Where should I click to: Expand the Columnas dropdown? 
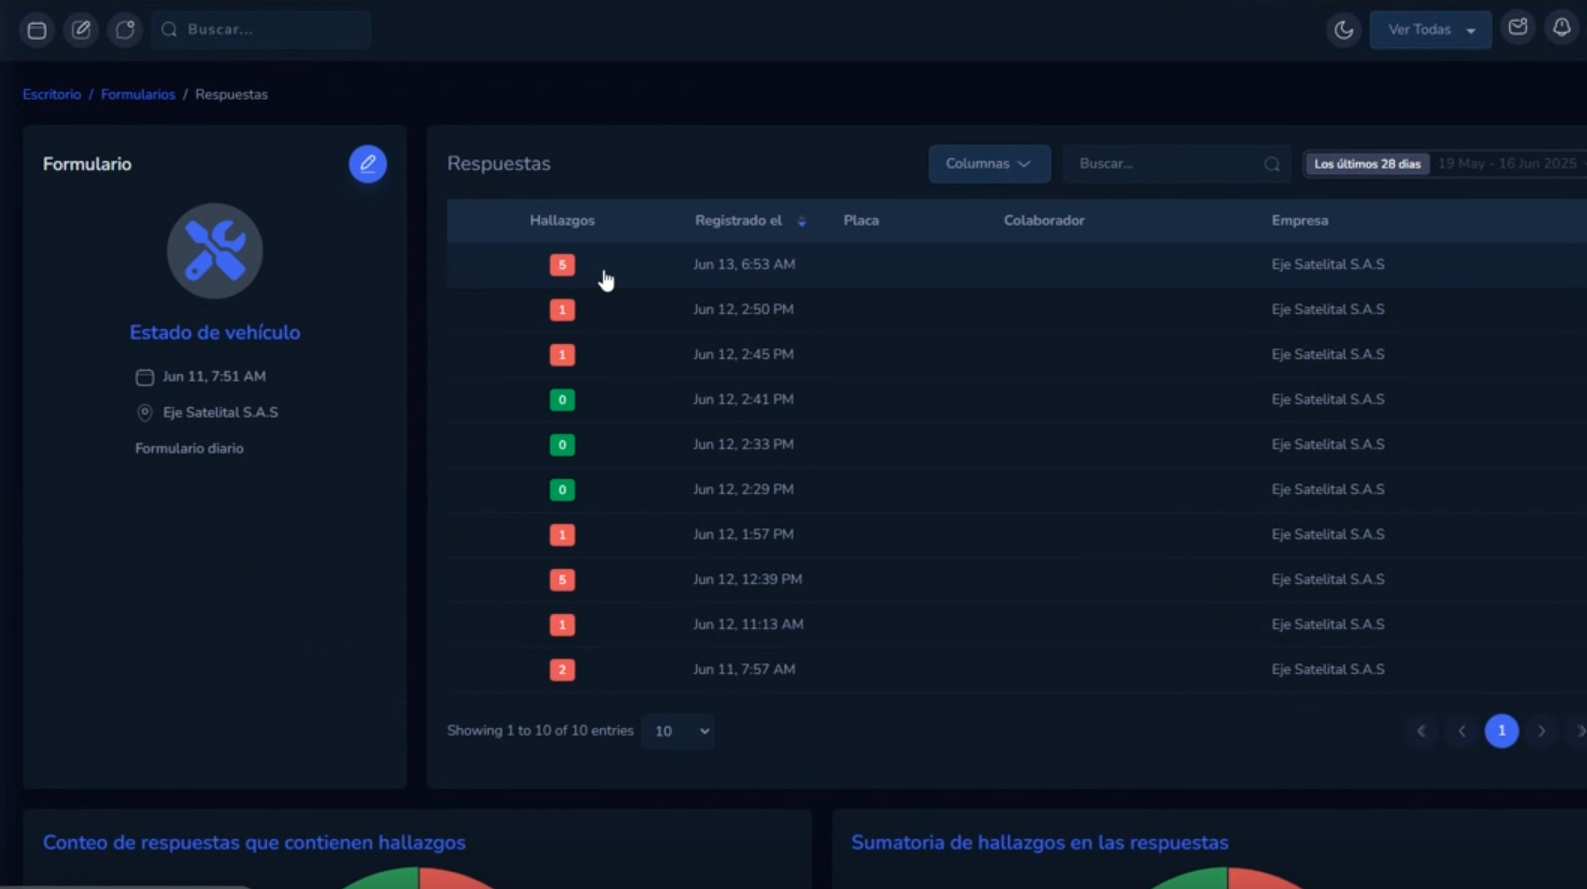989,164
